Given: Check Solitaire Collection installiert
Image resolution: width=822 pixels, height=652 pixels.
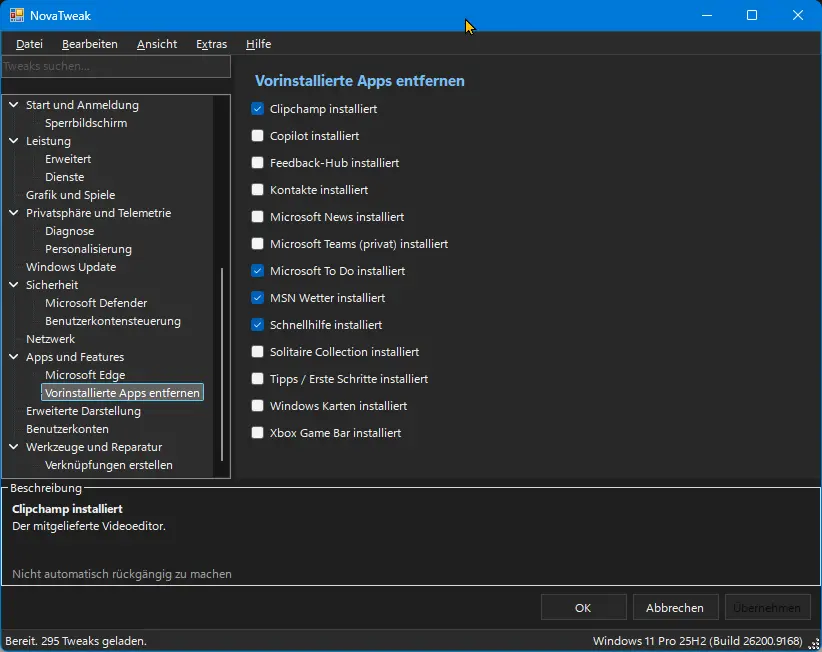Looking at the screenshot, I should tap(257, 352).
